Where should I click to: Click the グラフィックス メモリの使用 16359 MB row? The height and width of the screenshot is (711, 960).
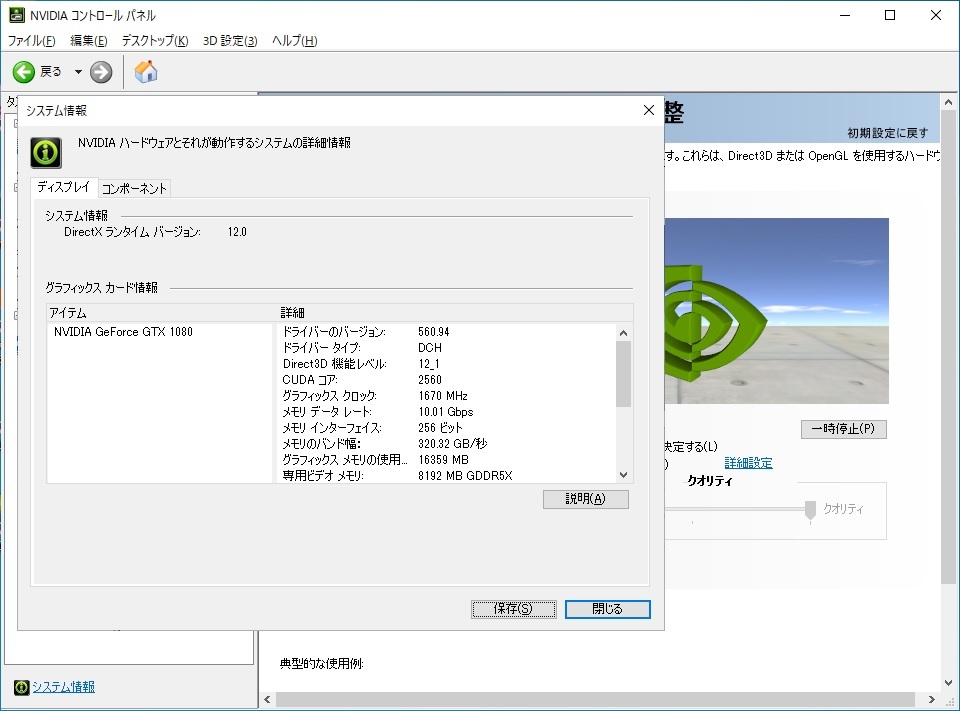coord(447,460)
